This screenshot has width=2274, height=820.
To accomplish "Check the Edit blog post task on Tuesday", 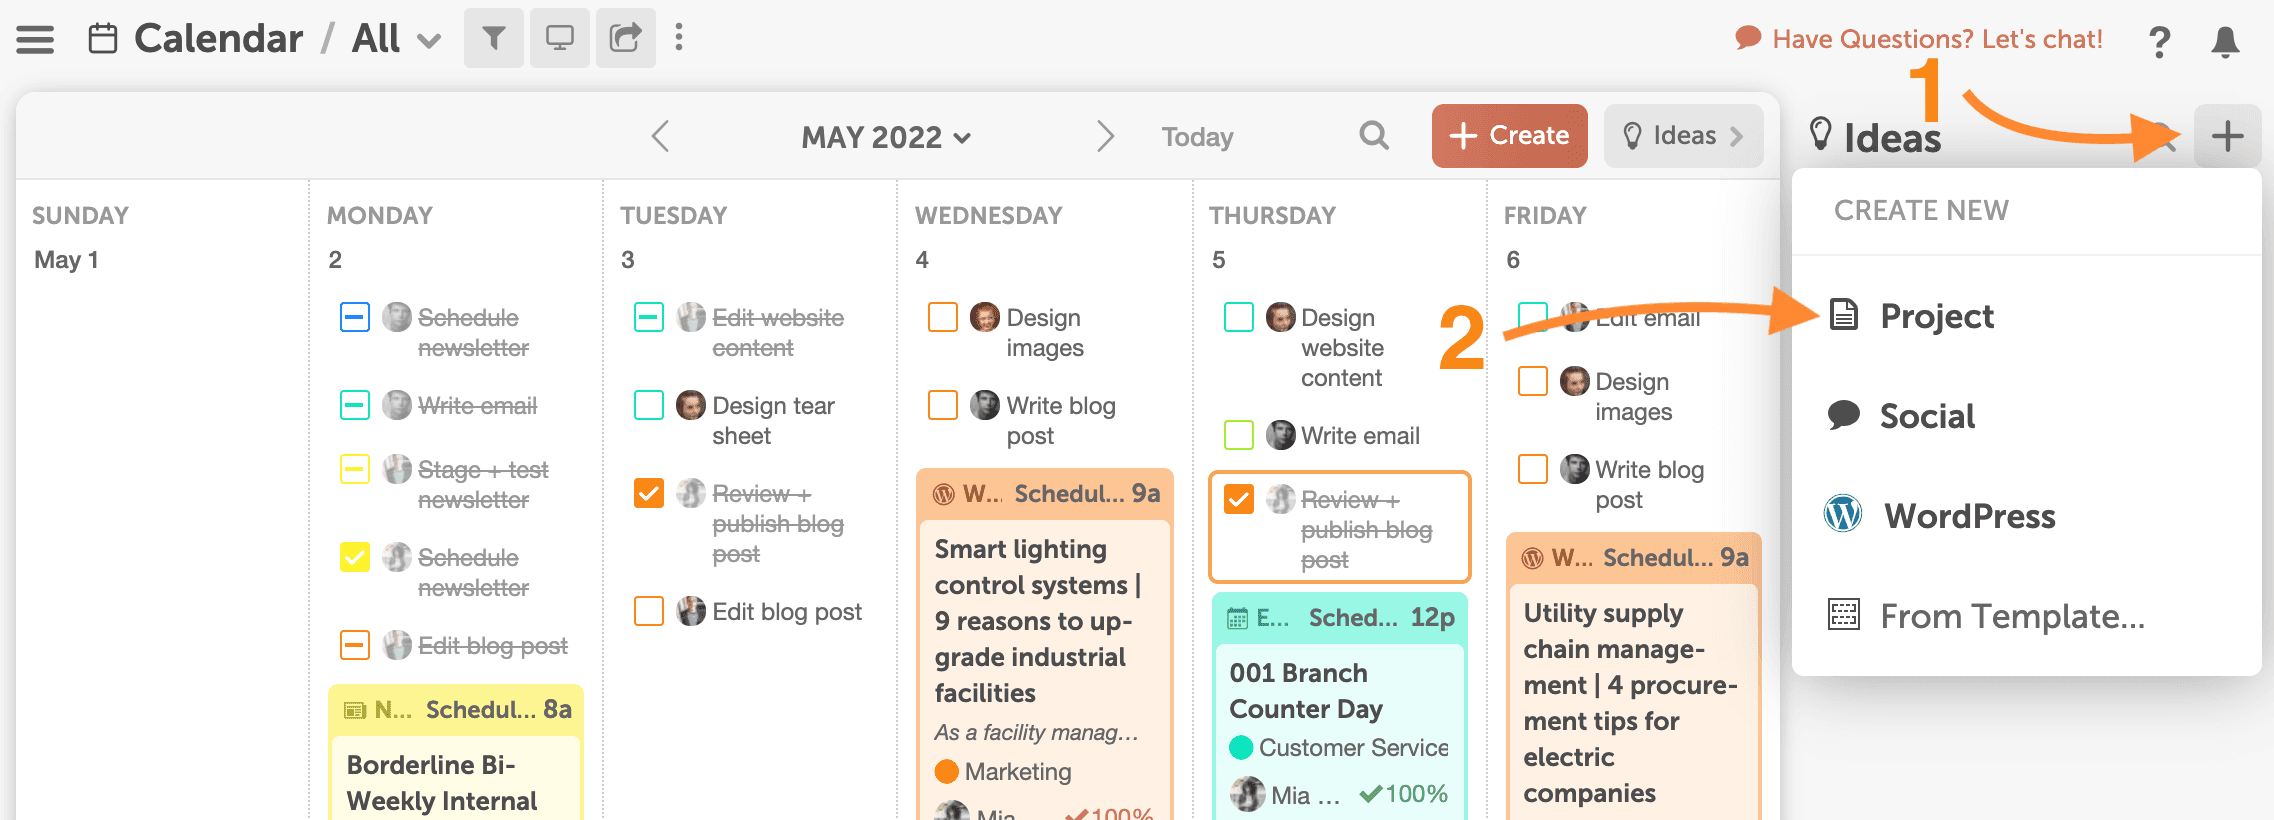I will [649, 611].
